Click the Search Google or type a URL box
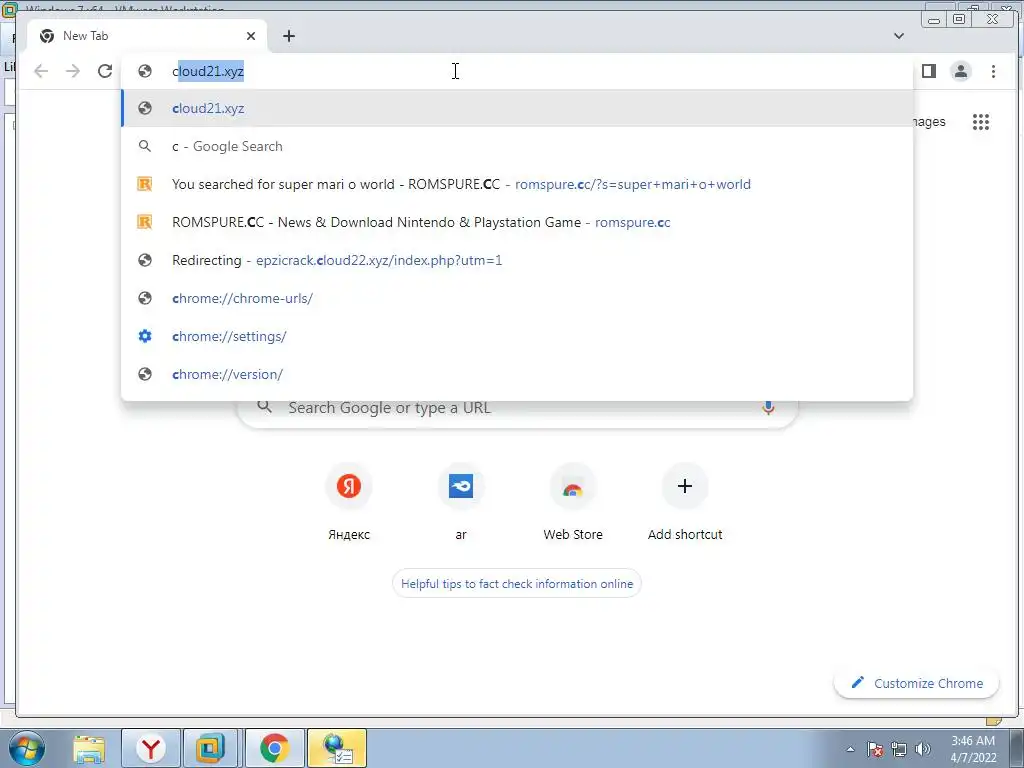The image size is (1024, 768). coord(517,410)
